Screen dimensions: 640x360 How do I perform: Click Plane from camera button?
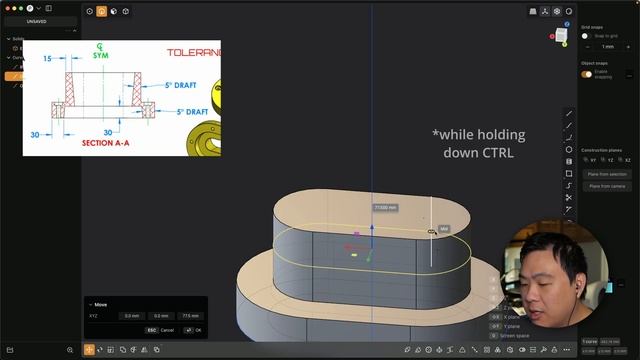pos(607,186)
